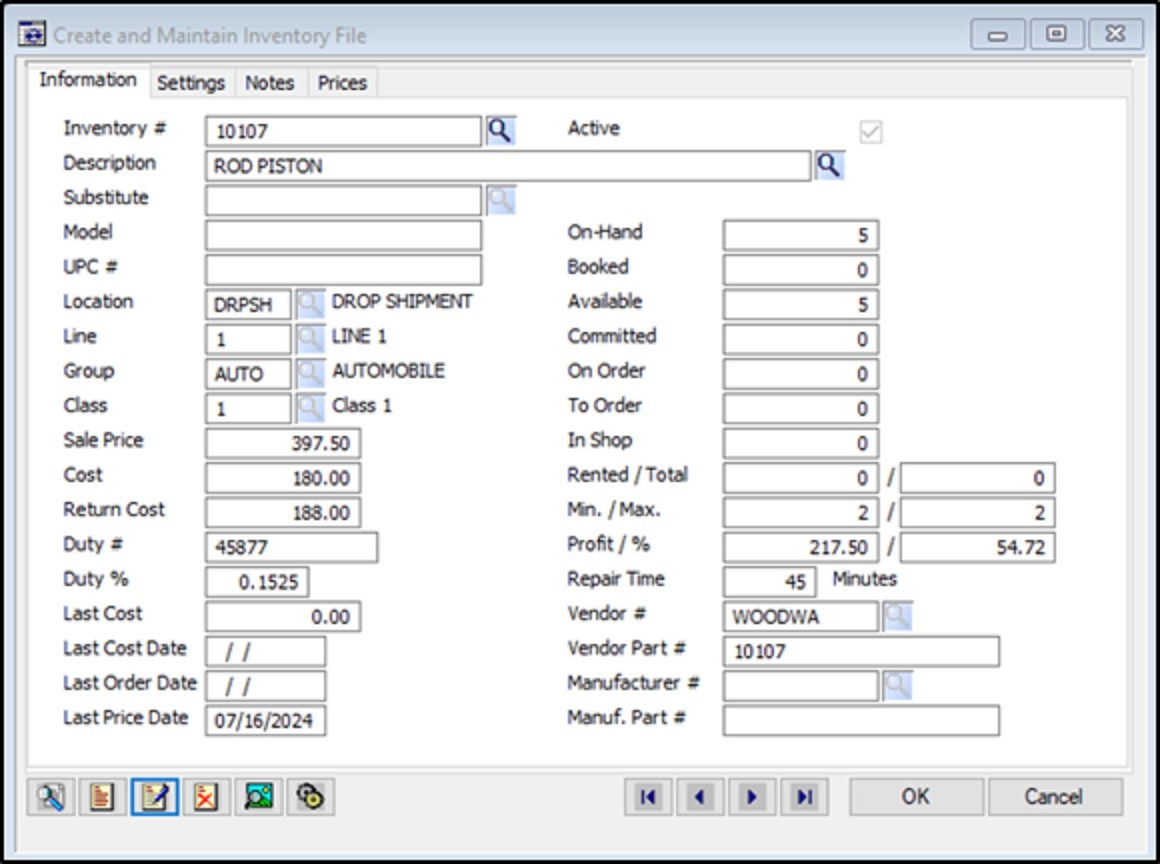The height and width of the screenshot is (864, 1160).
Task: Click the Cost field 180.00
Action: [x=283, y=478]
